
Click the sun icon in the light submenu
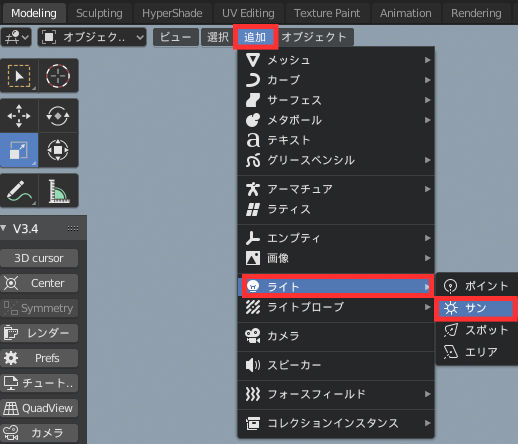[x=451, y=308]
